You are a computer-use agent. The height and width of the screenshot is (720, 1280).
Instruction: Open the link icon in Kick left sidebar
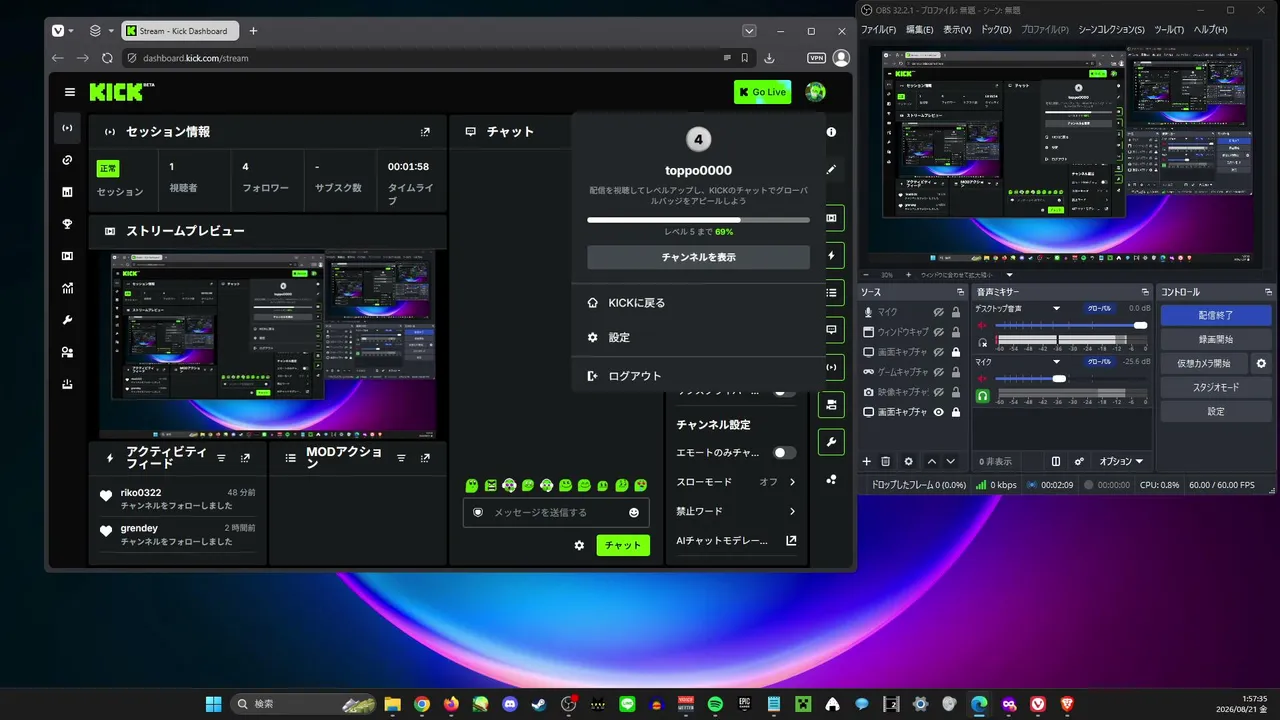[x=67, y=160]
